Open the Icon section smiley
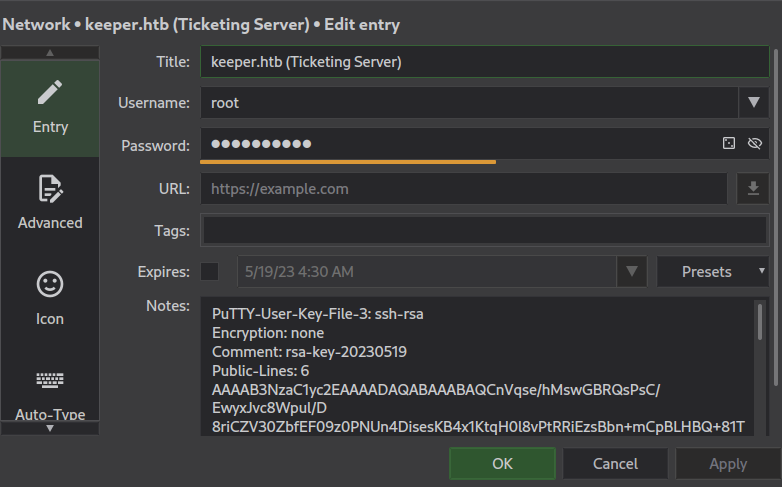This screenshot has width=782, height=487. point(50,284)
